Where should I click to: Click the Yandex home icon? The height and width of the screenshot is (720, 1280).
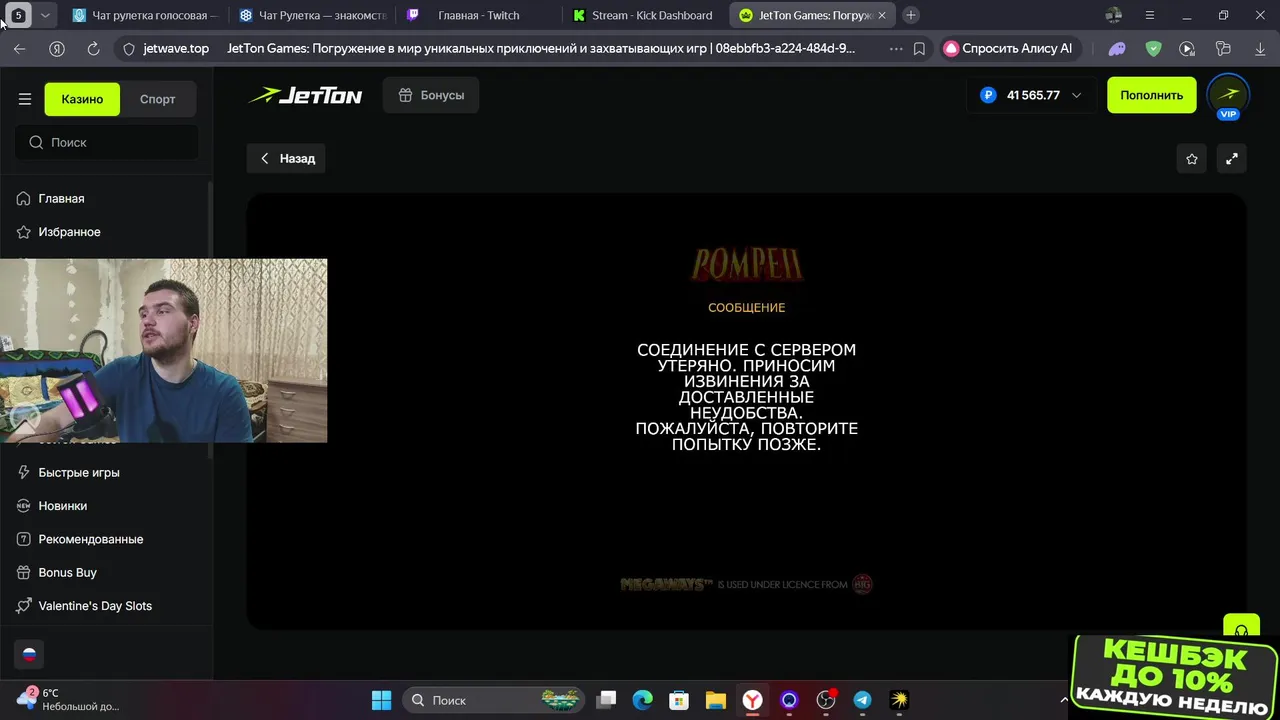click(x=57, y=48)
